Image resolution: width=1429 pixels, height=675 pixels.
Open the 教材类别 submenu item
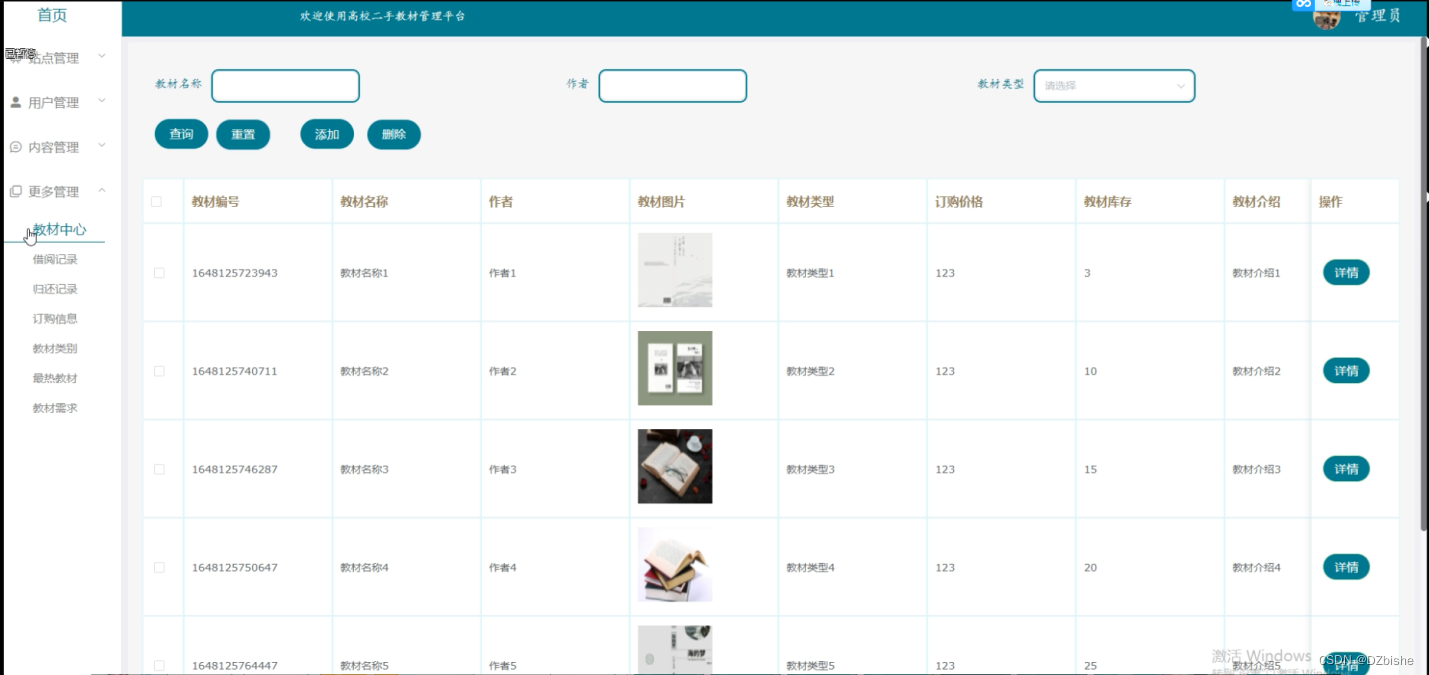pos(55,349)
